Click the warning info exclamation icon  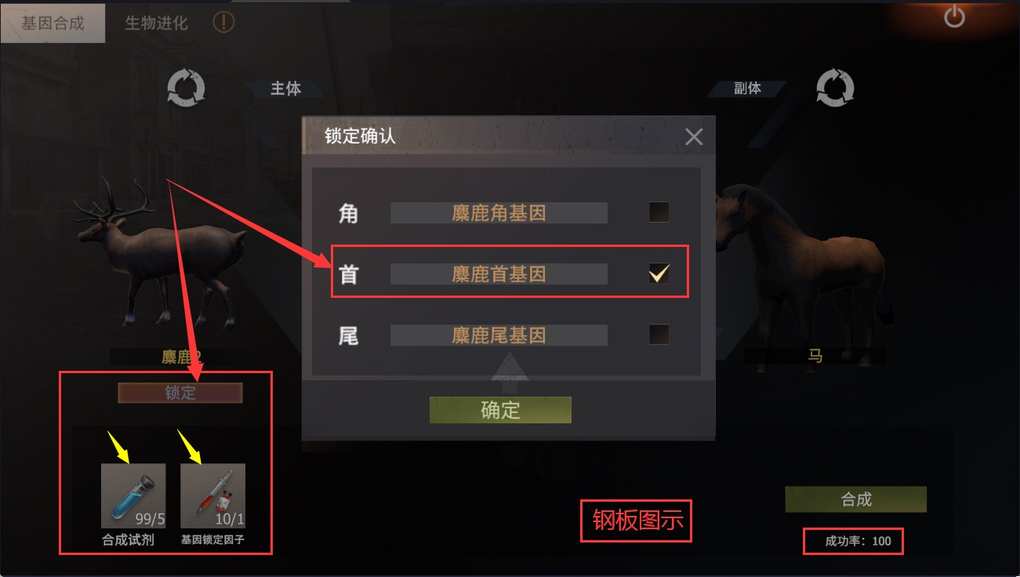click(223, 22)
